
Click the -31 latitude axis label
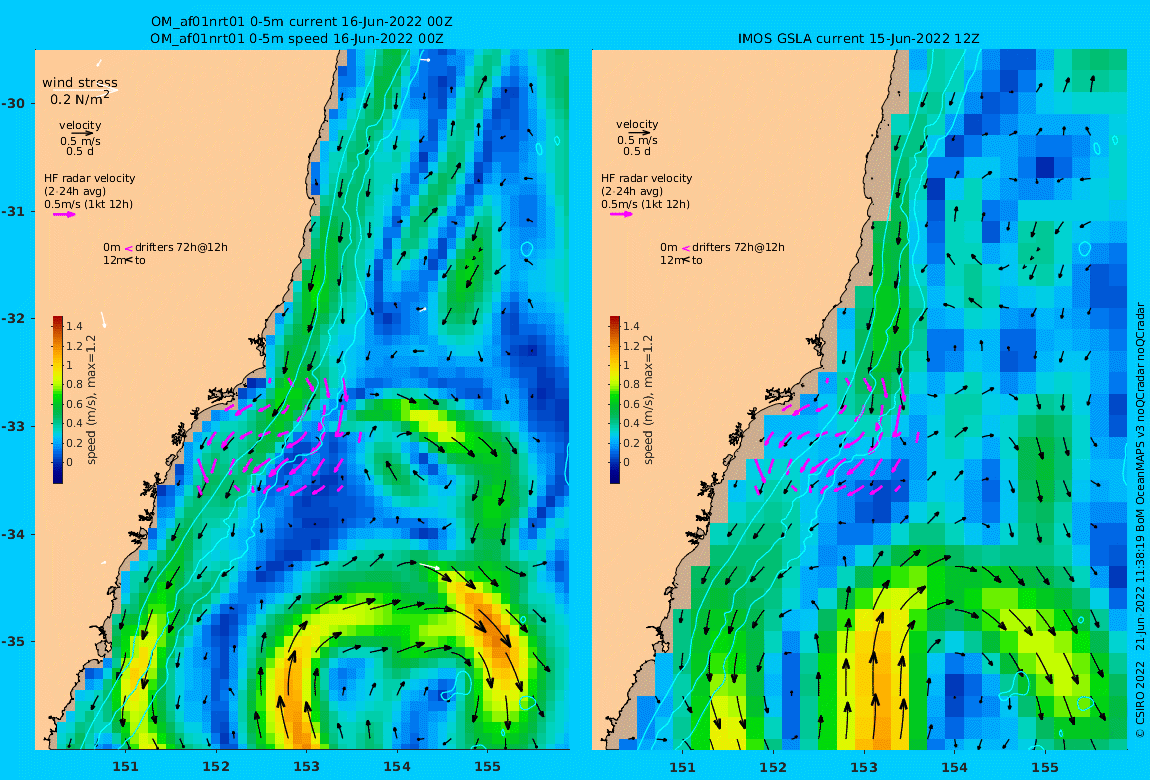pos(13,212)
